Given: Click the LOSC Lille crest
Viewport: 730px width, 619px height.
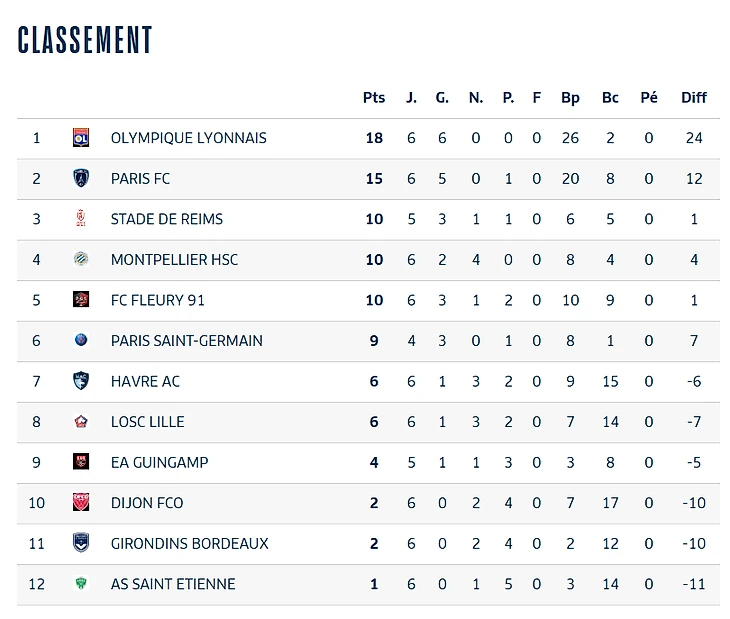Looking at the screenshot, I should [x=81, y=422].
